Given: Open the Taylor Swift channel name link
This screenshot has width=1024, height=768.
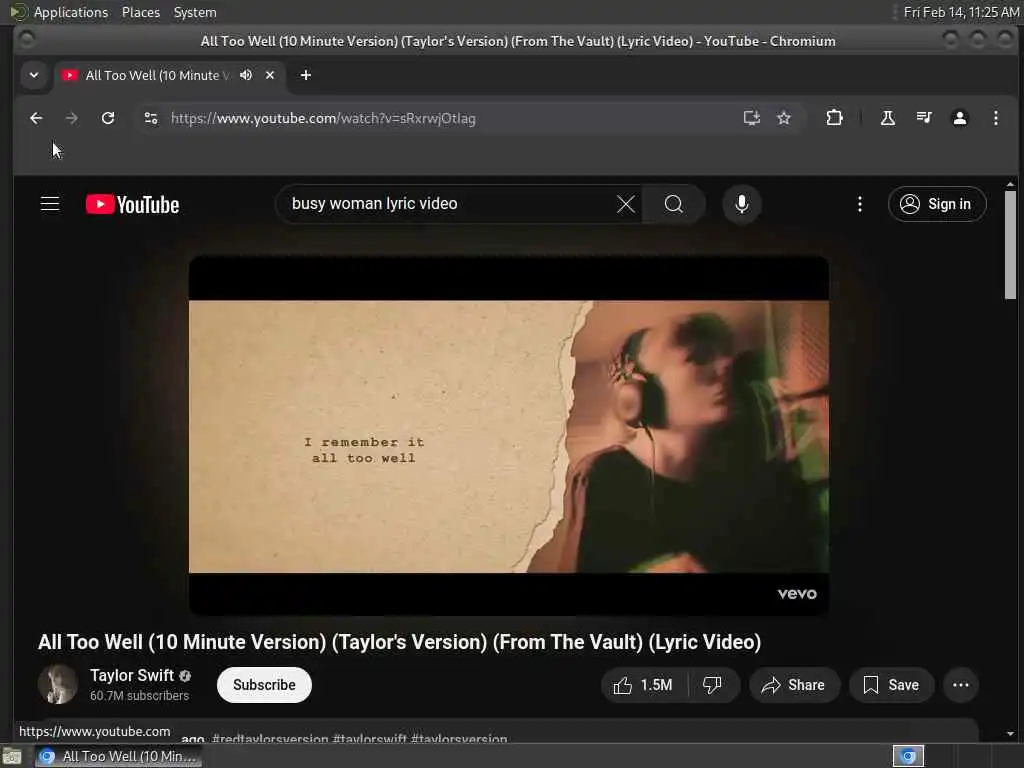Looking at the screenshot, I should 132,675.
